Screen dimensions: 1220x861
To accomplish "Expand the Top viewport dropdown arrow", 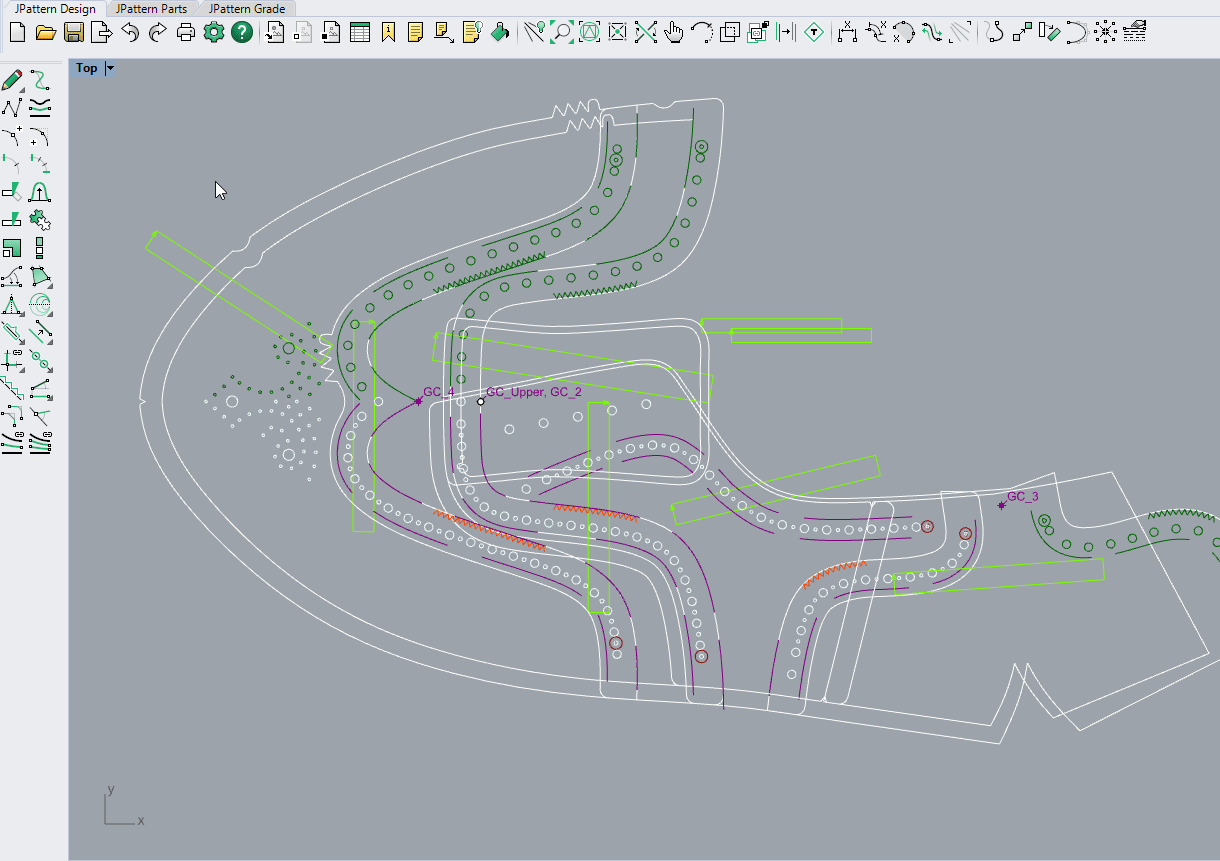I will (110, 68).
